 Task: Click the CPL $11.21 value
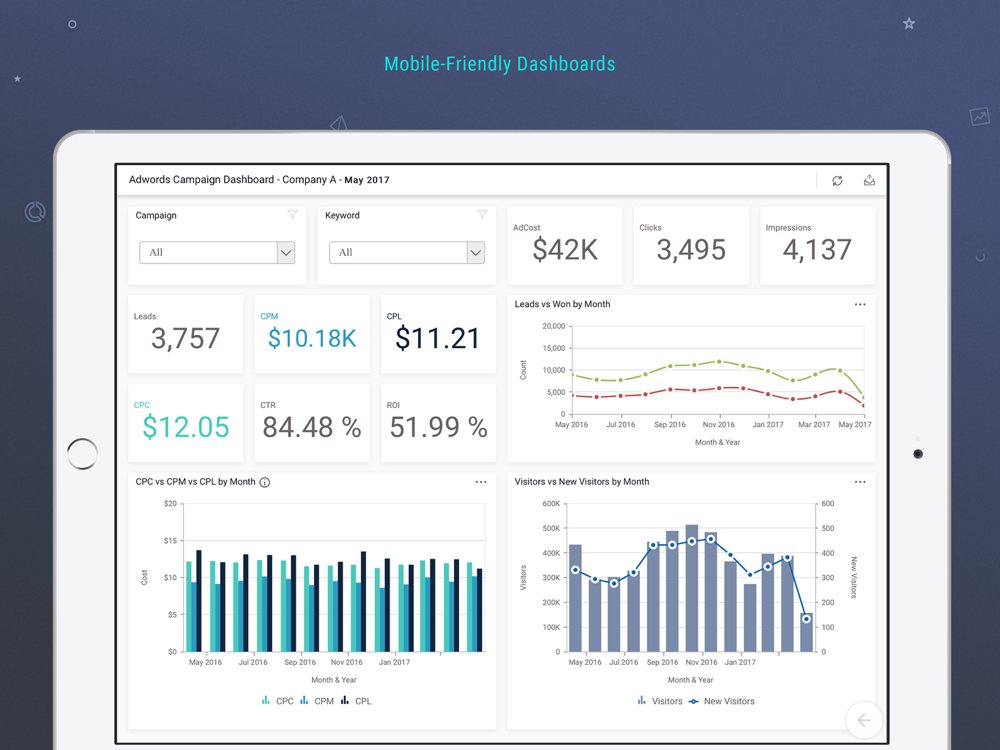coord(438,339)
